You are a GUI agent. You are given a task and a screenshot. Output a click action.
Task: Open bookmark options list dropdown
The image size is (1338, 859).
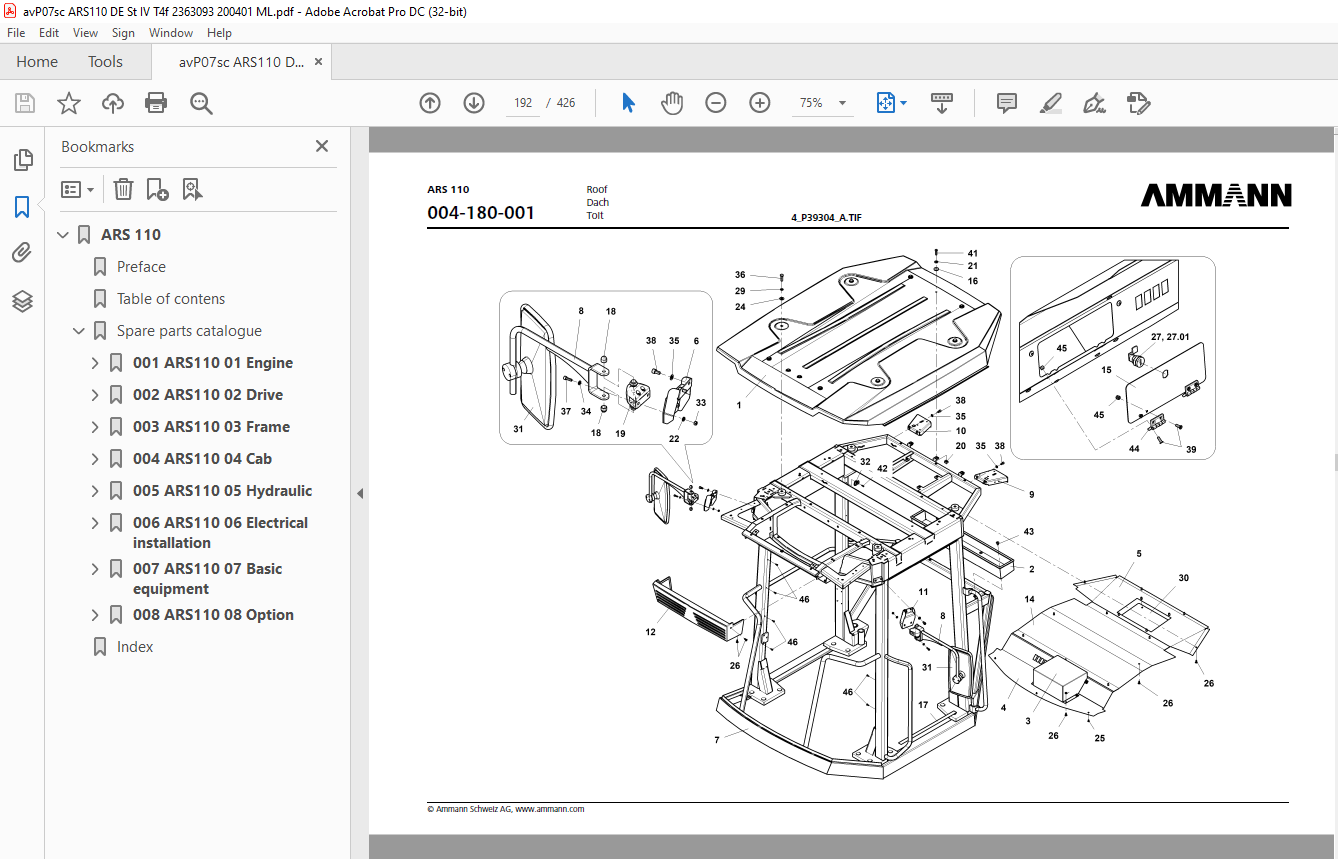coord(78,189)
